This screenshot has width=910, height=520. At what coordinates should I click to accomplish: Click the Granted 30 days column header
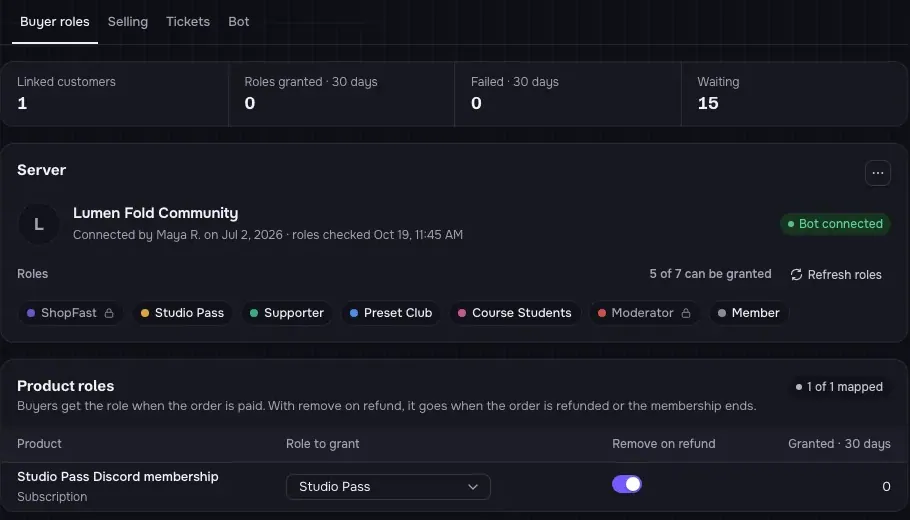pos(839,444)
